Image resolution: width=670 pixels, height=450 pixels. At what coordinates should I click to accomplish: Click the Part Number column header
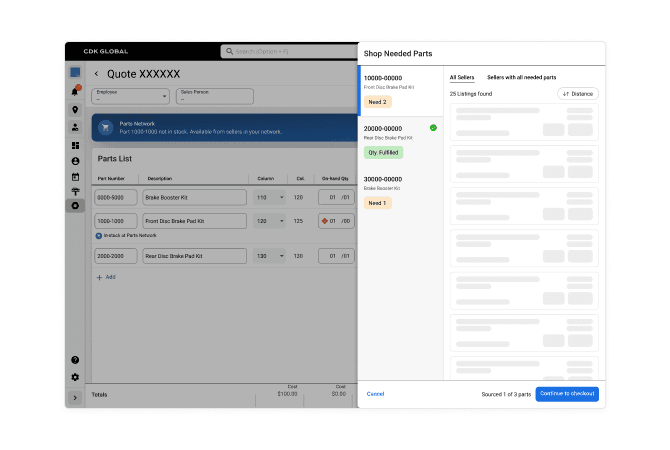111,179
